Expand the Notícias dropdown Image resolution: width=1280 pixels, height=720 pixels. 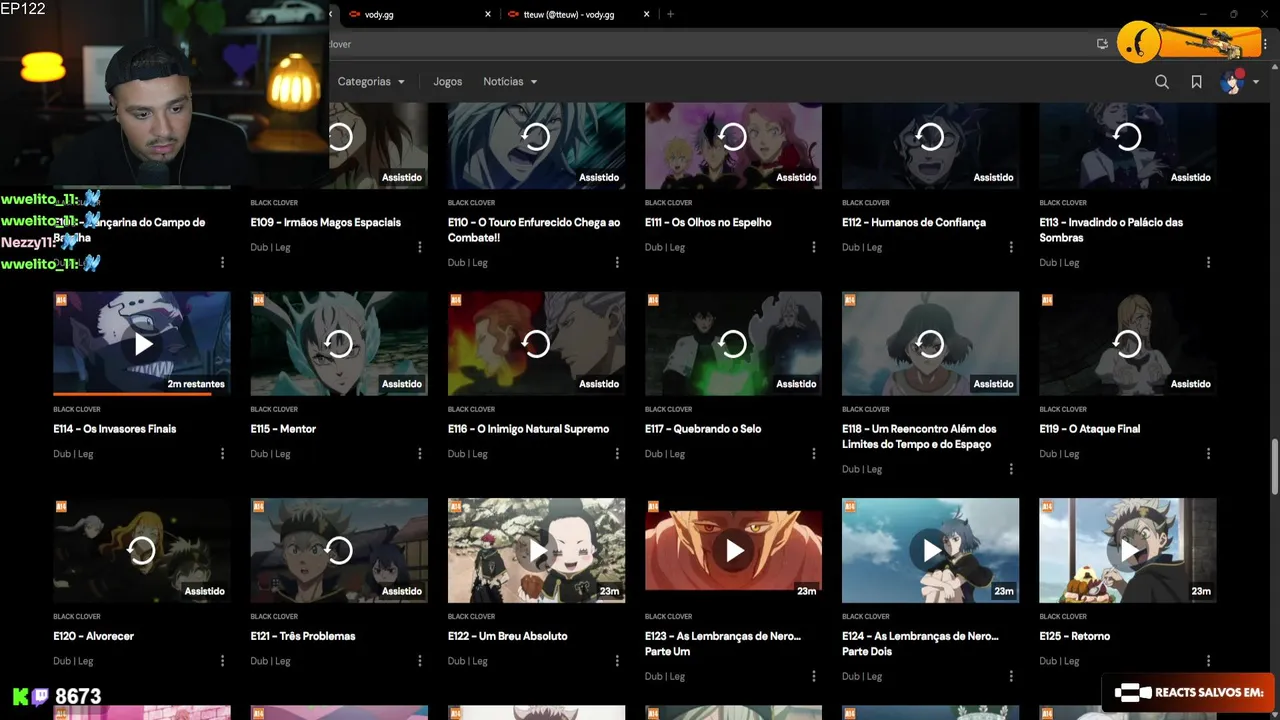point(510,82)
